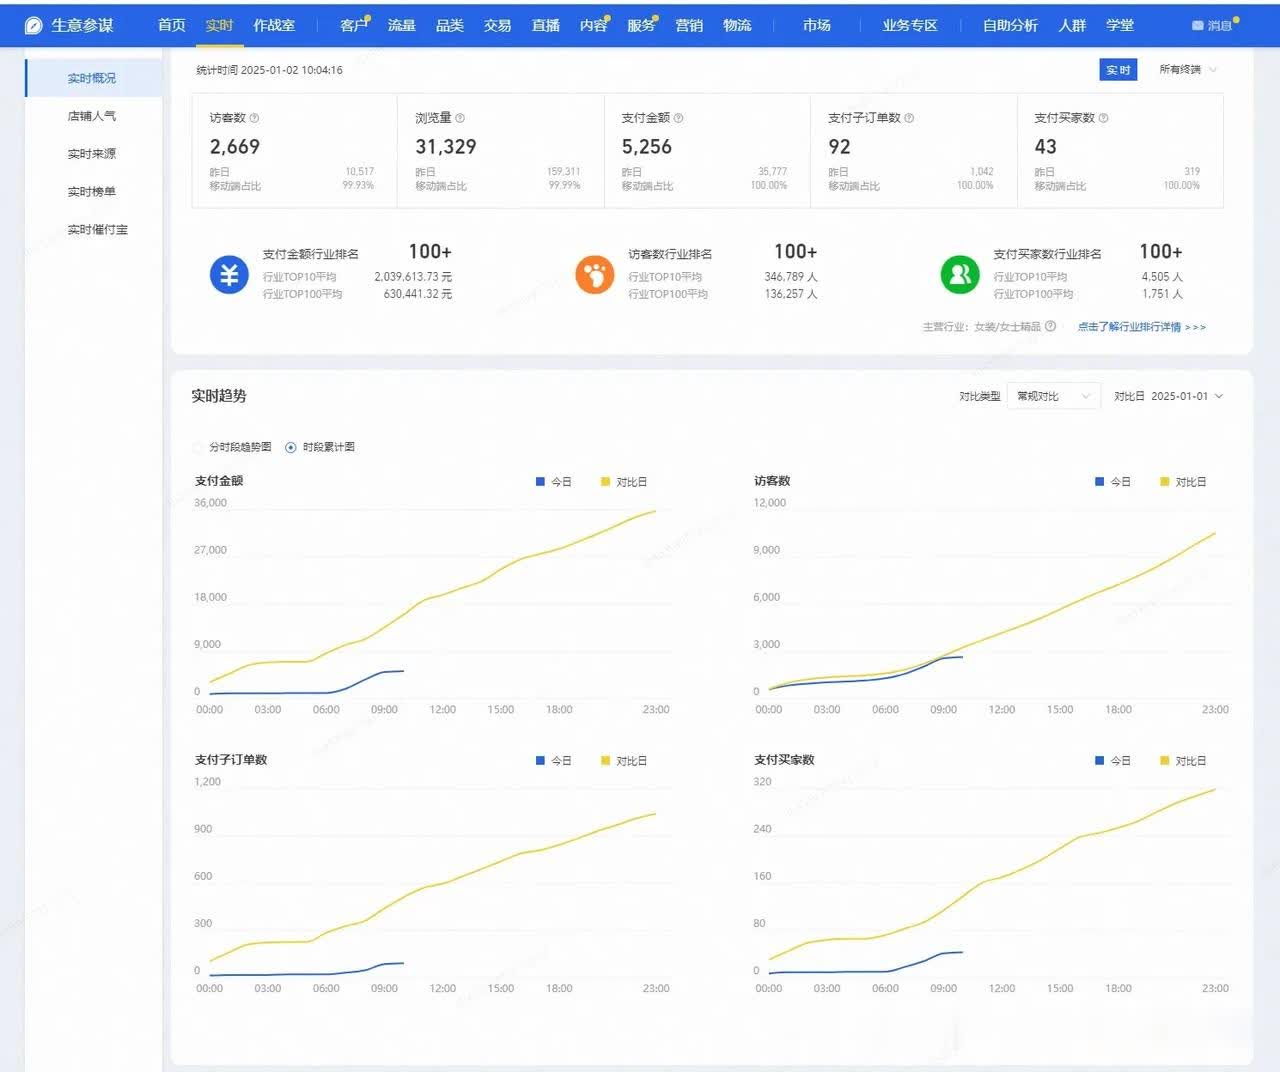Open the 服务 navigation item

click(642, 25)
